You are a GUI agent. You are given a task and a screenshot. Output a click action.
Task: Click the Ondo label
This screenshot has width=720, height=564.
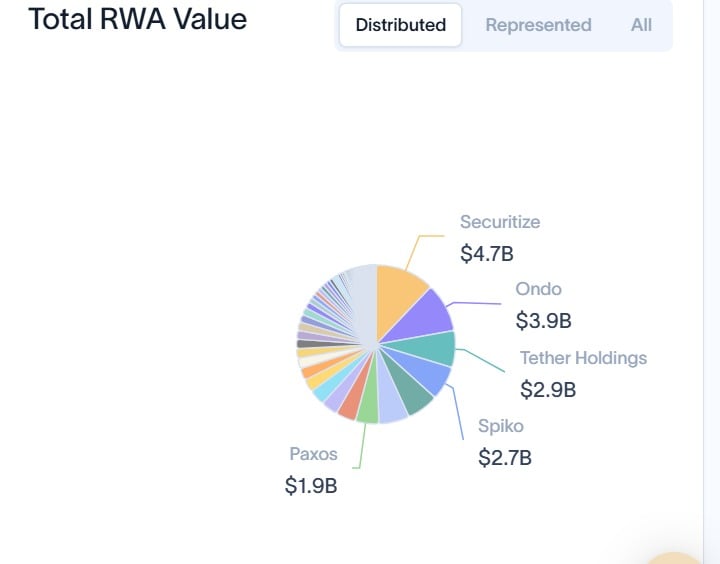[x=538, y=289]
